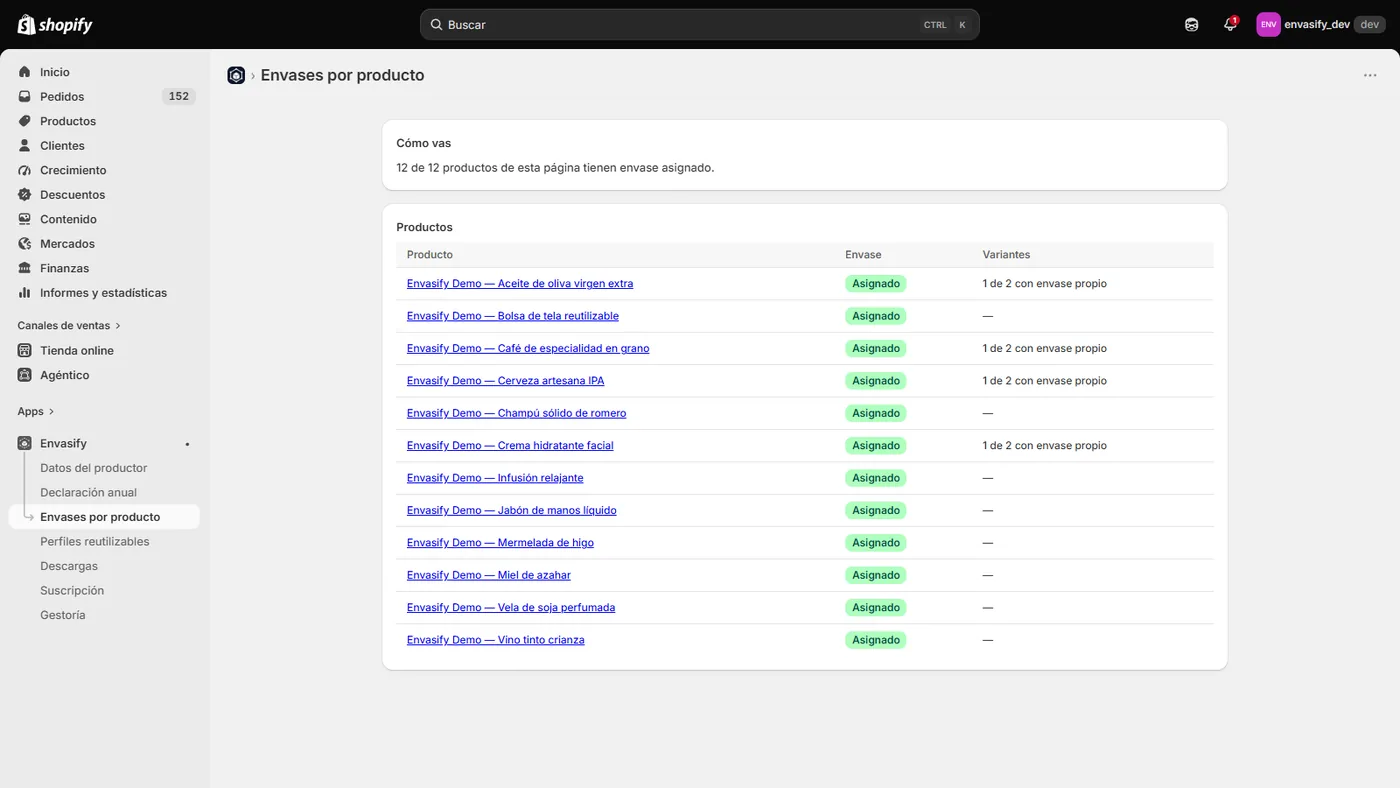Open Datos del productor page

93,468
